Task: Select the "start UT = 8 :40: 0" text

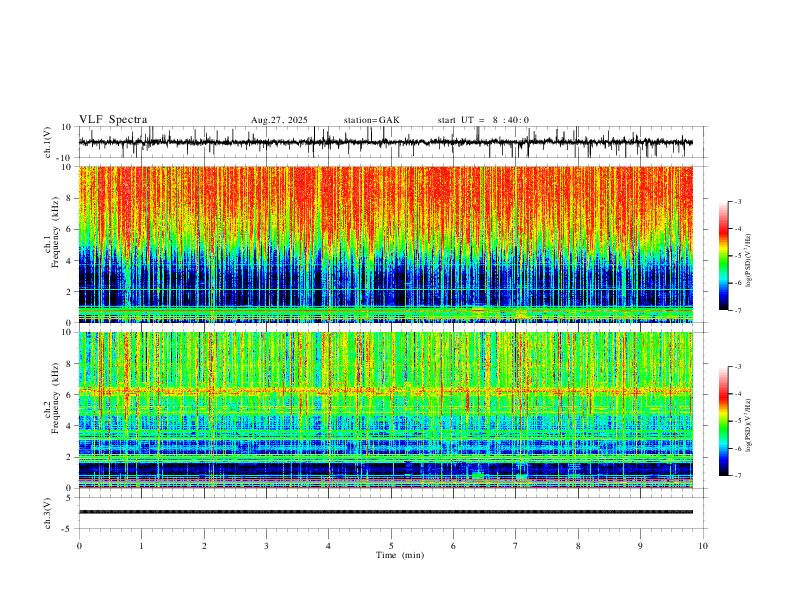Action: click(483, 120)
